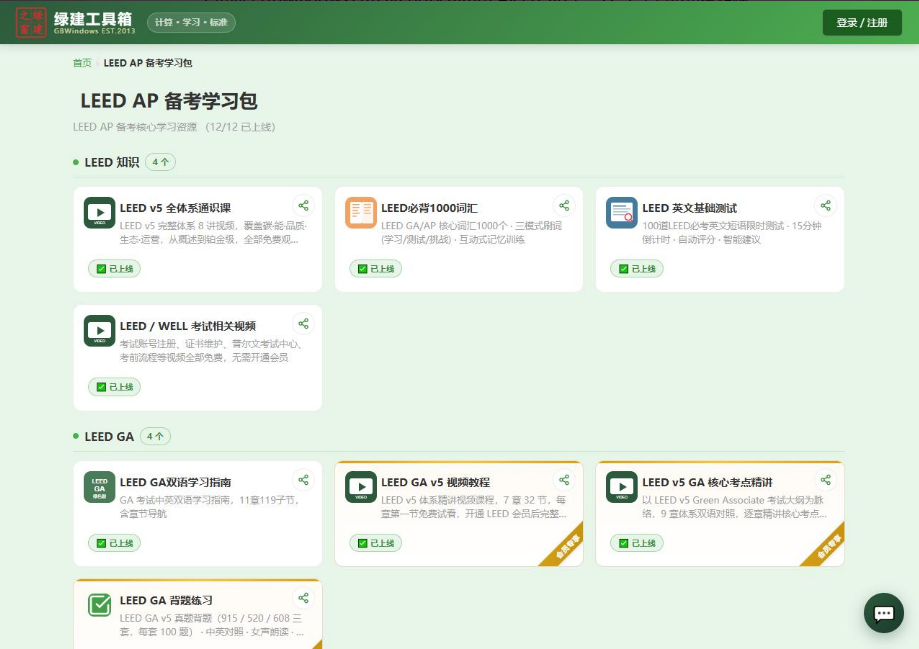Click video icon of LEED / WELL 考试相关视频
Screen dimensions: 919x649
(x=100, y=331)
